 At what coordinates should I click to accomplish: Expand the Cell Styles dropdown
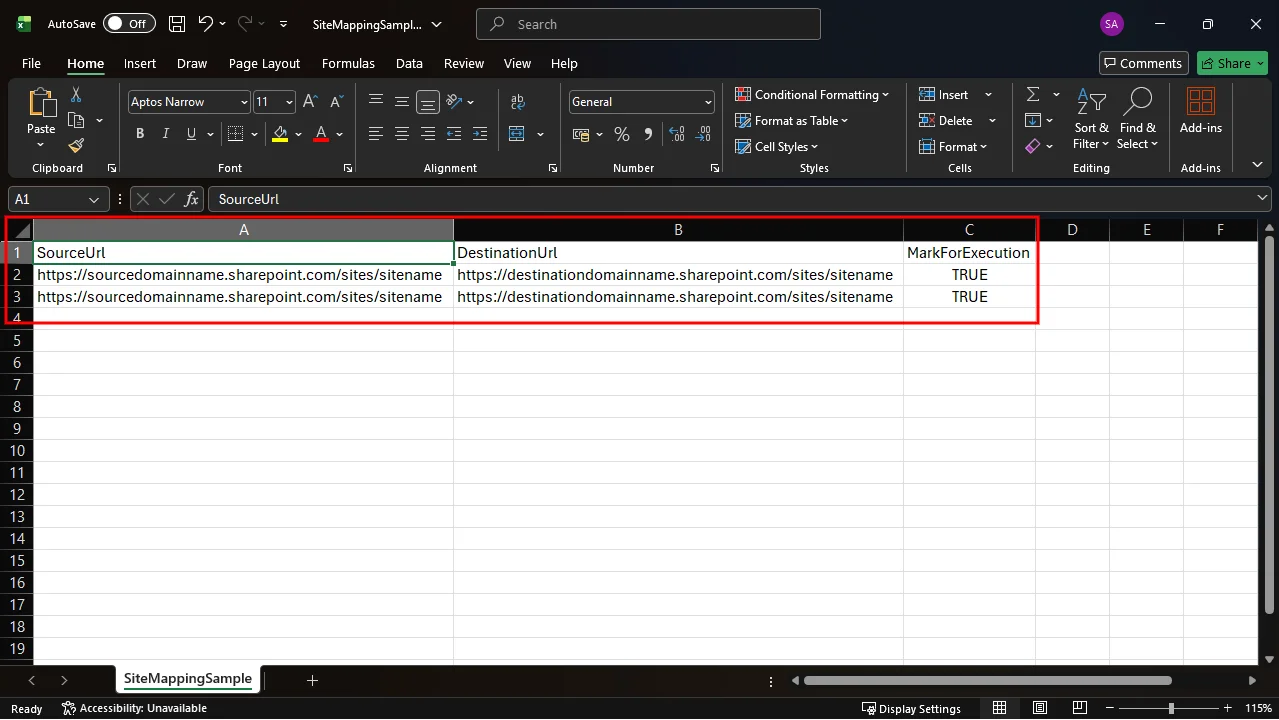tap(777, 147)
